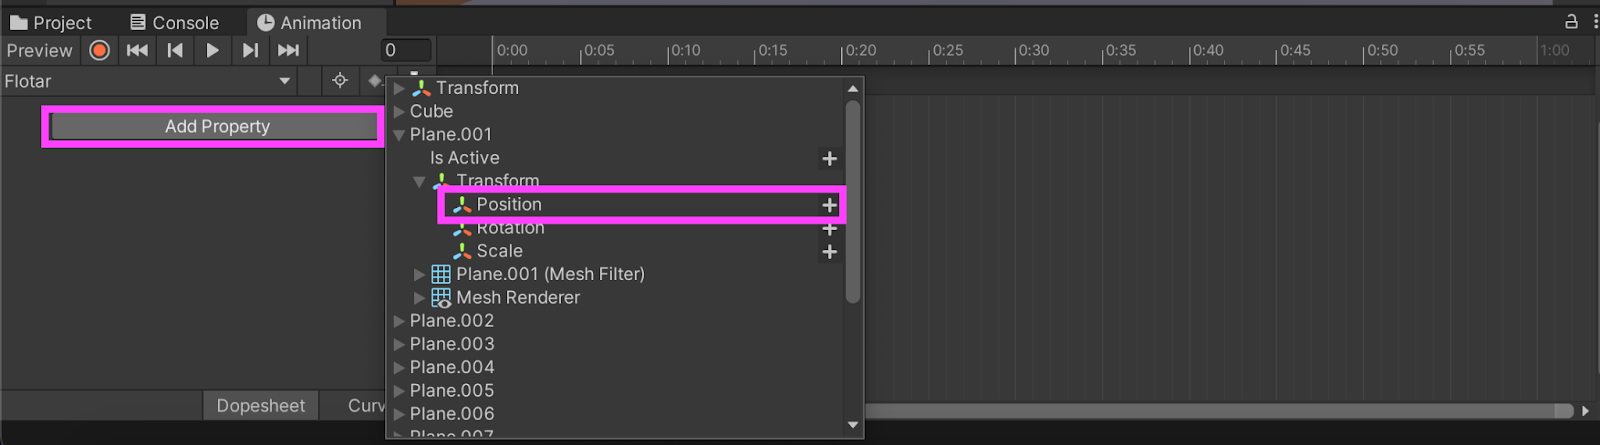1600x445 pixels.
Task: Add the Scale property with plus
Action: (829, 252)
